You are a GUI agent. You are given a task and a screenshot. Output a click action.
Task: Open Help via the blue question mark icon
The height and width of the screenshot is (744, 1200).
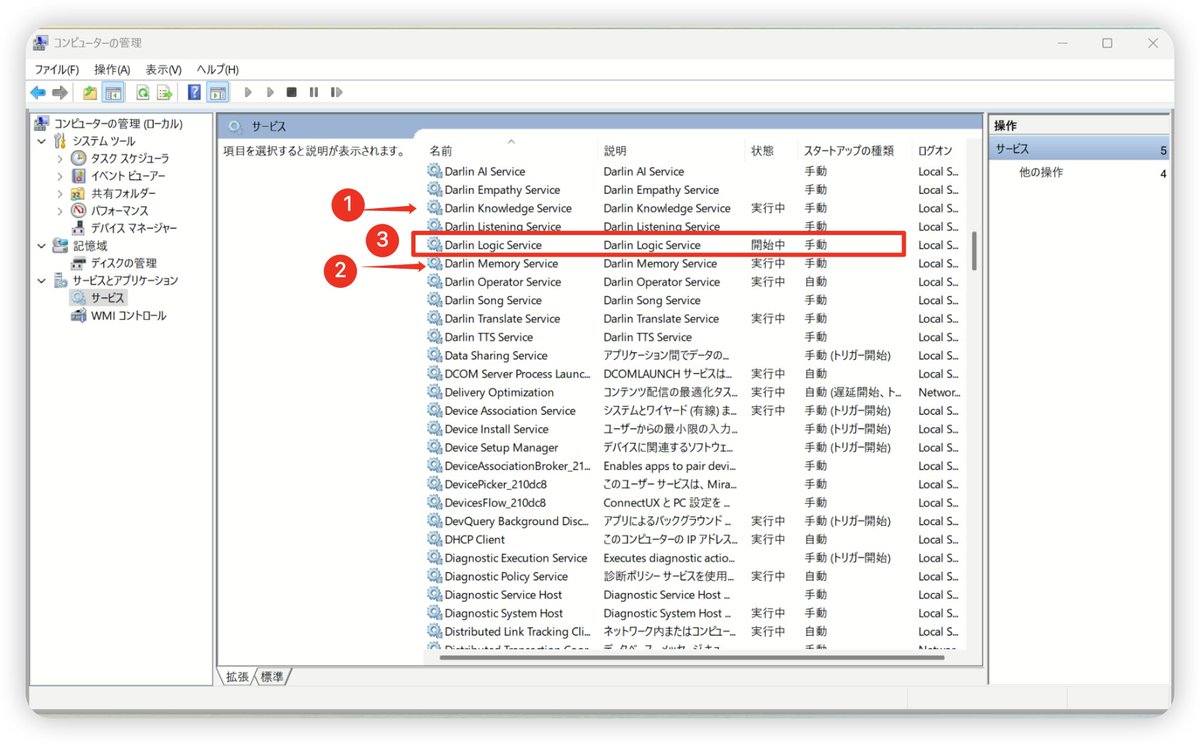pyautogui.click(x=194, y=92)
